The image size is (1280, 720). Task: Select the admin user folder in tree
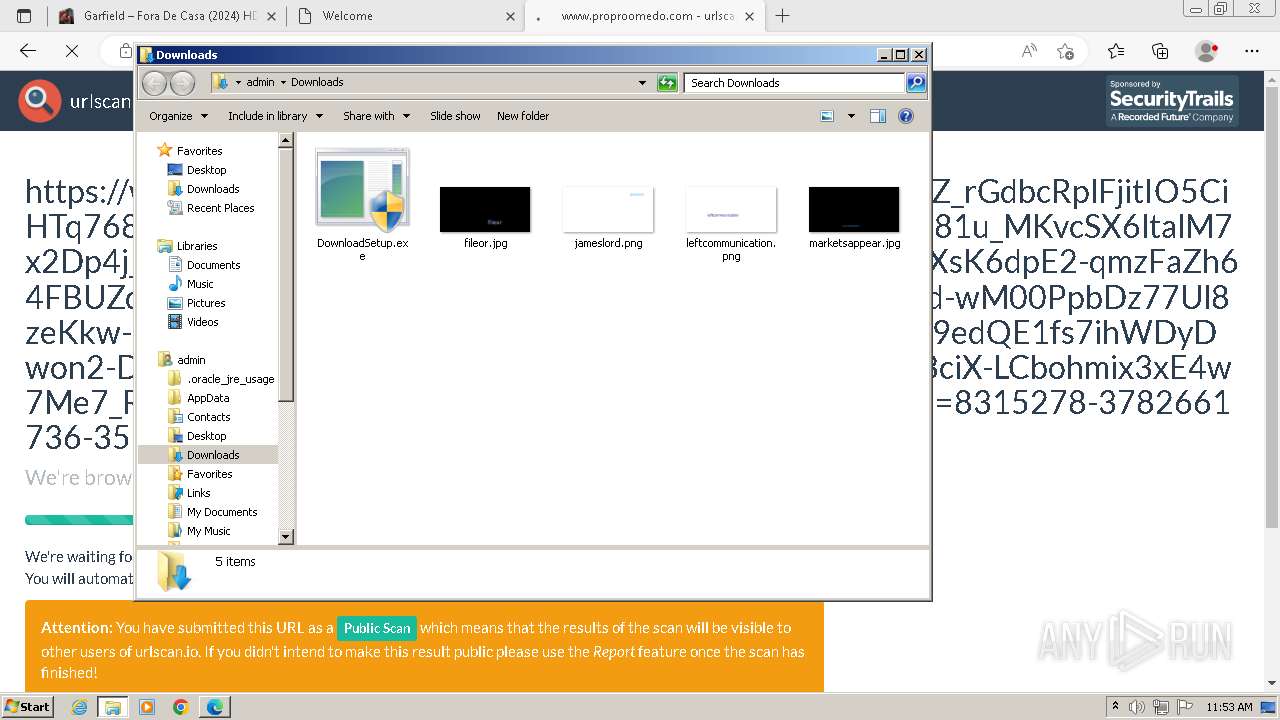(191, 360)
